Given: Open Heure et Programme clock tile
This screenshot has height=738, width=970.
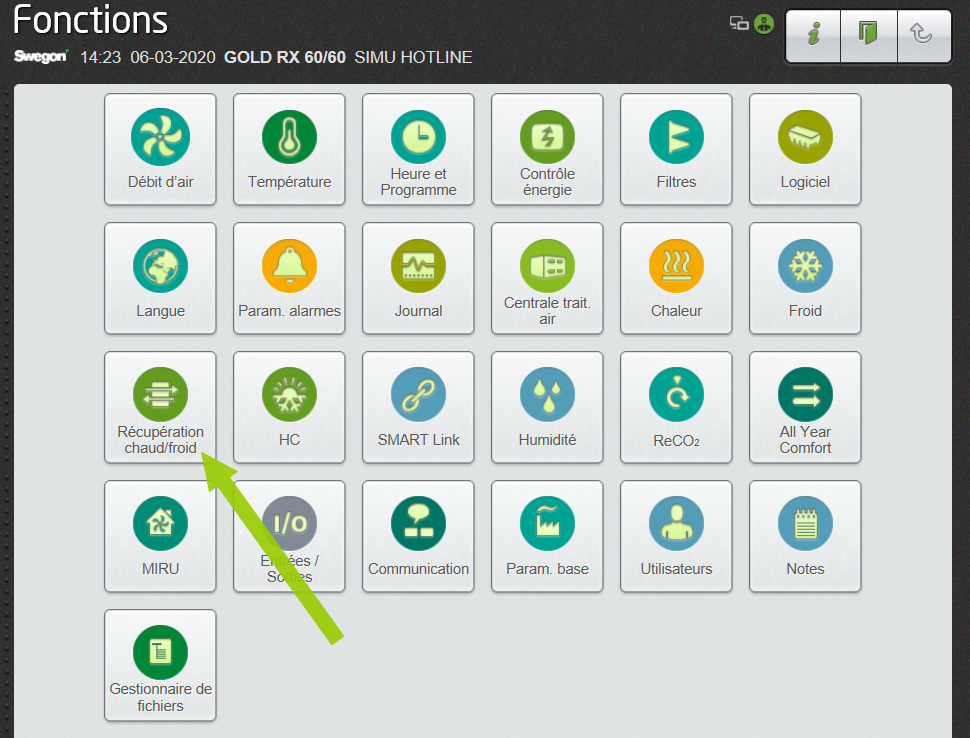Looking at the screenshot, I should tap(418, 149).
